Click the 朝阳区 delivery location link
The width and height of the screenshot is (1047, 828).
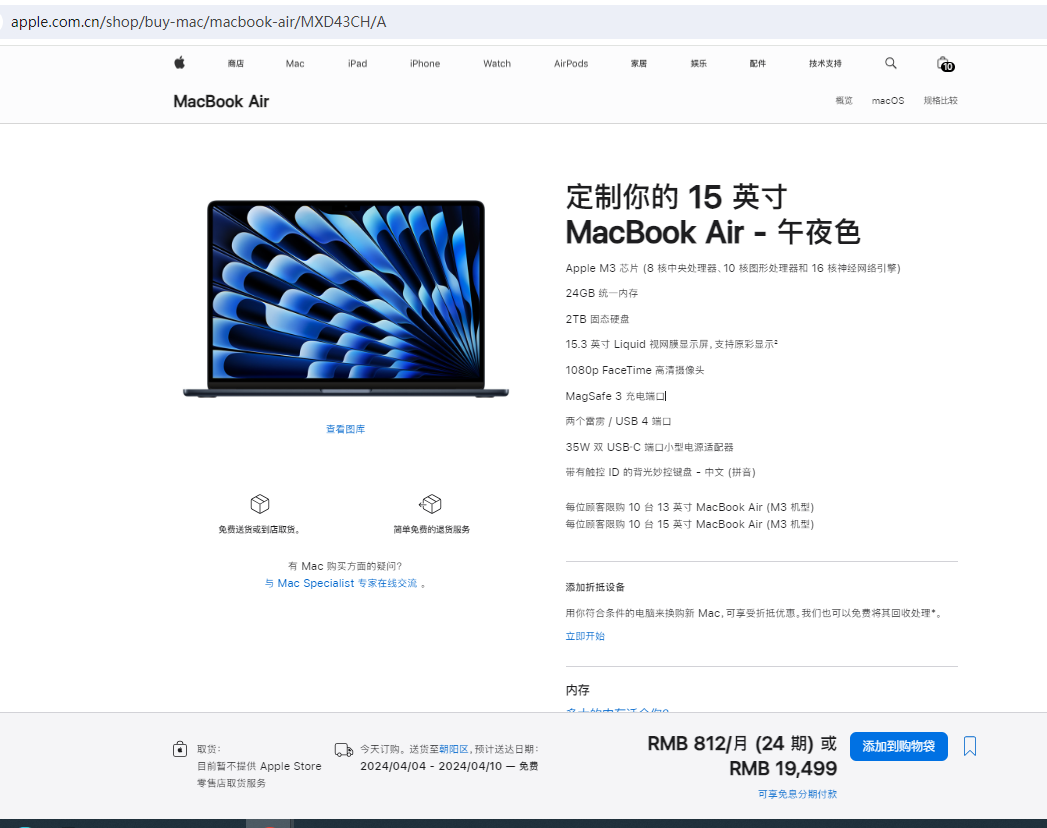[x=454, y=749]
